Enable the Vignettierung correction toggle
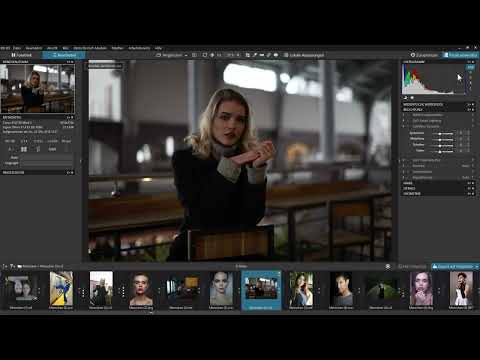 tap(409, 177)
